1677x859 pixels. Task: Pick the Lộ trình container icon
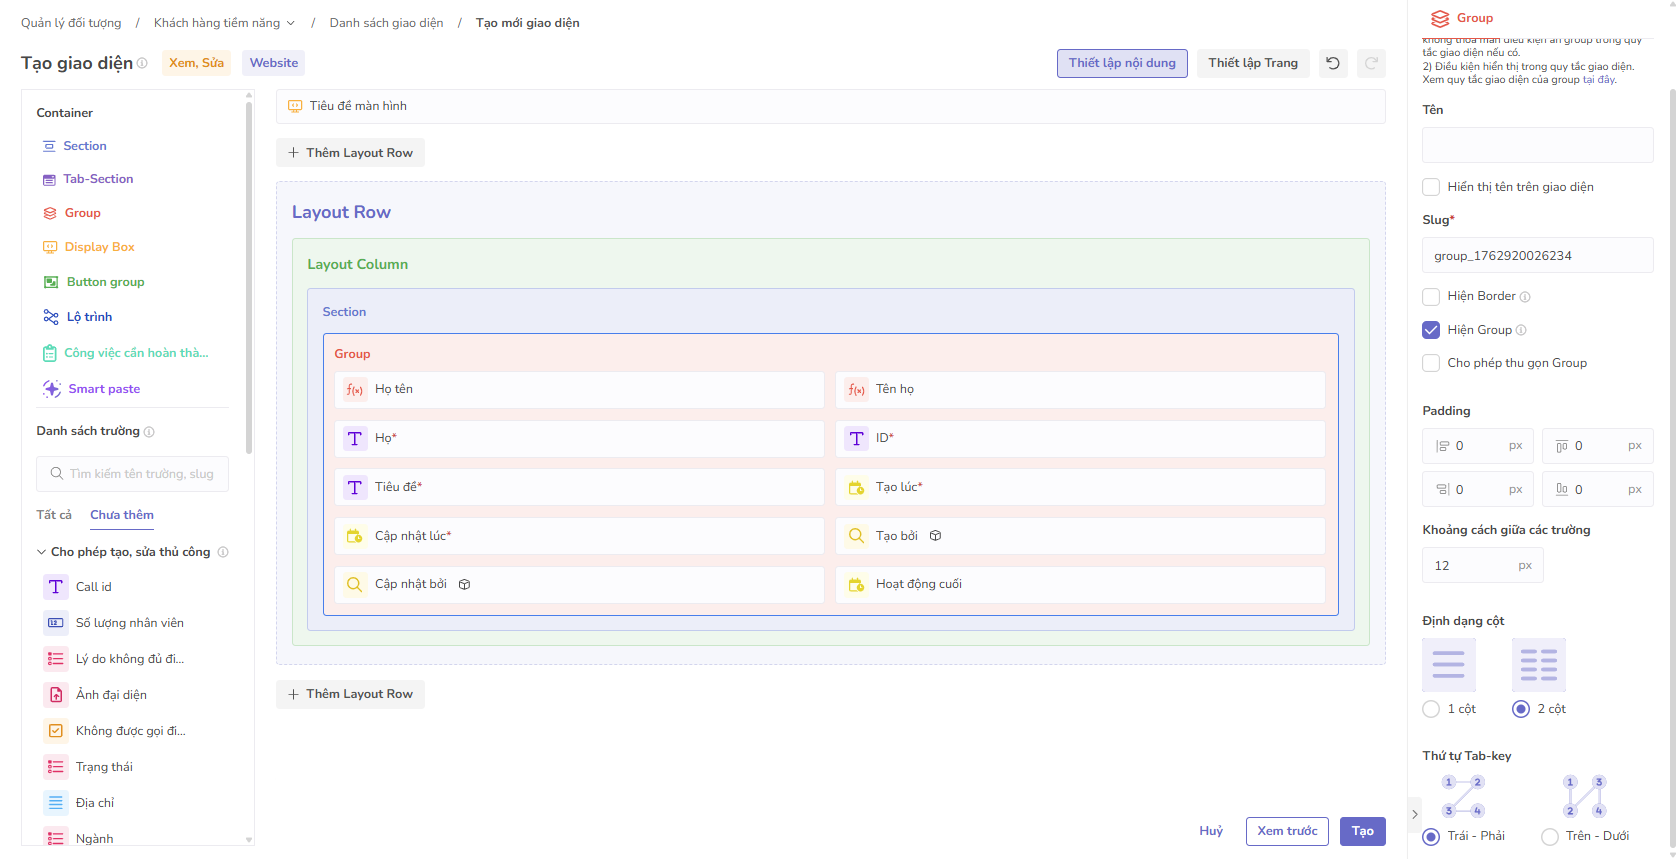tap(51, 317)
